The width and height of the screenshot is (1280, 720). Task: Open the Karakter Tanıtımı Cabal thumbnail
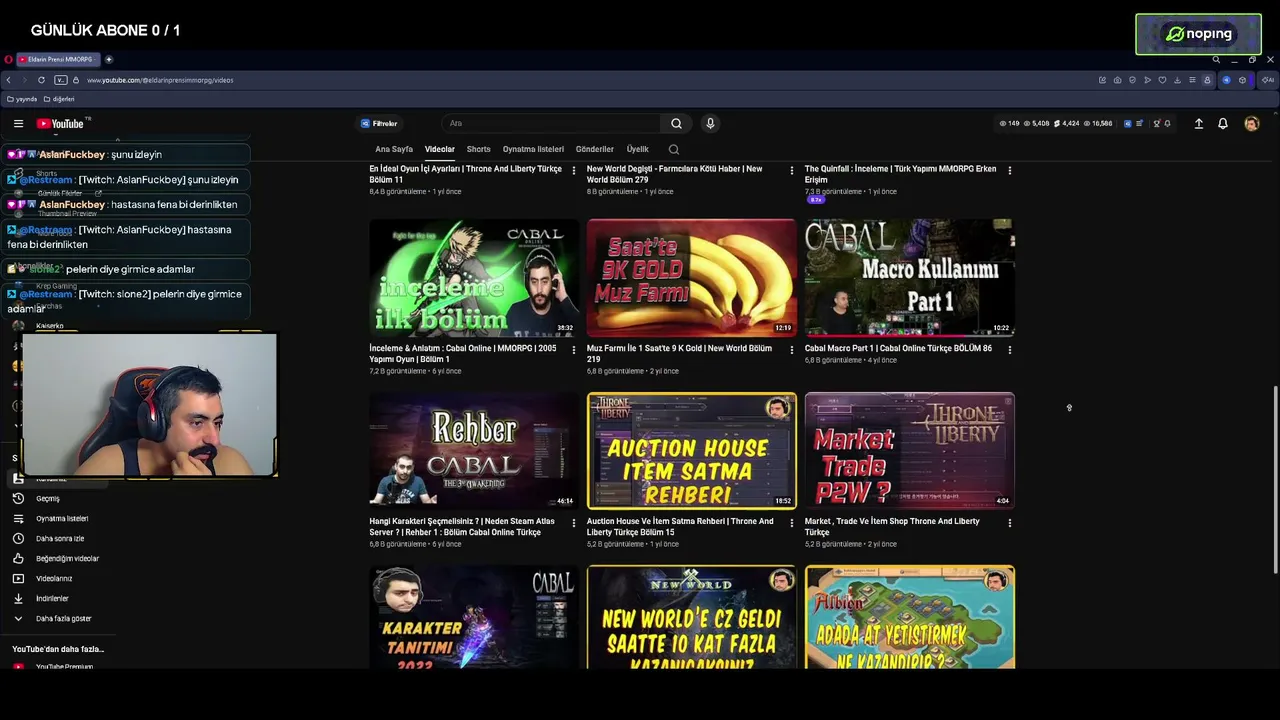474,617
